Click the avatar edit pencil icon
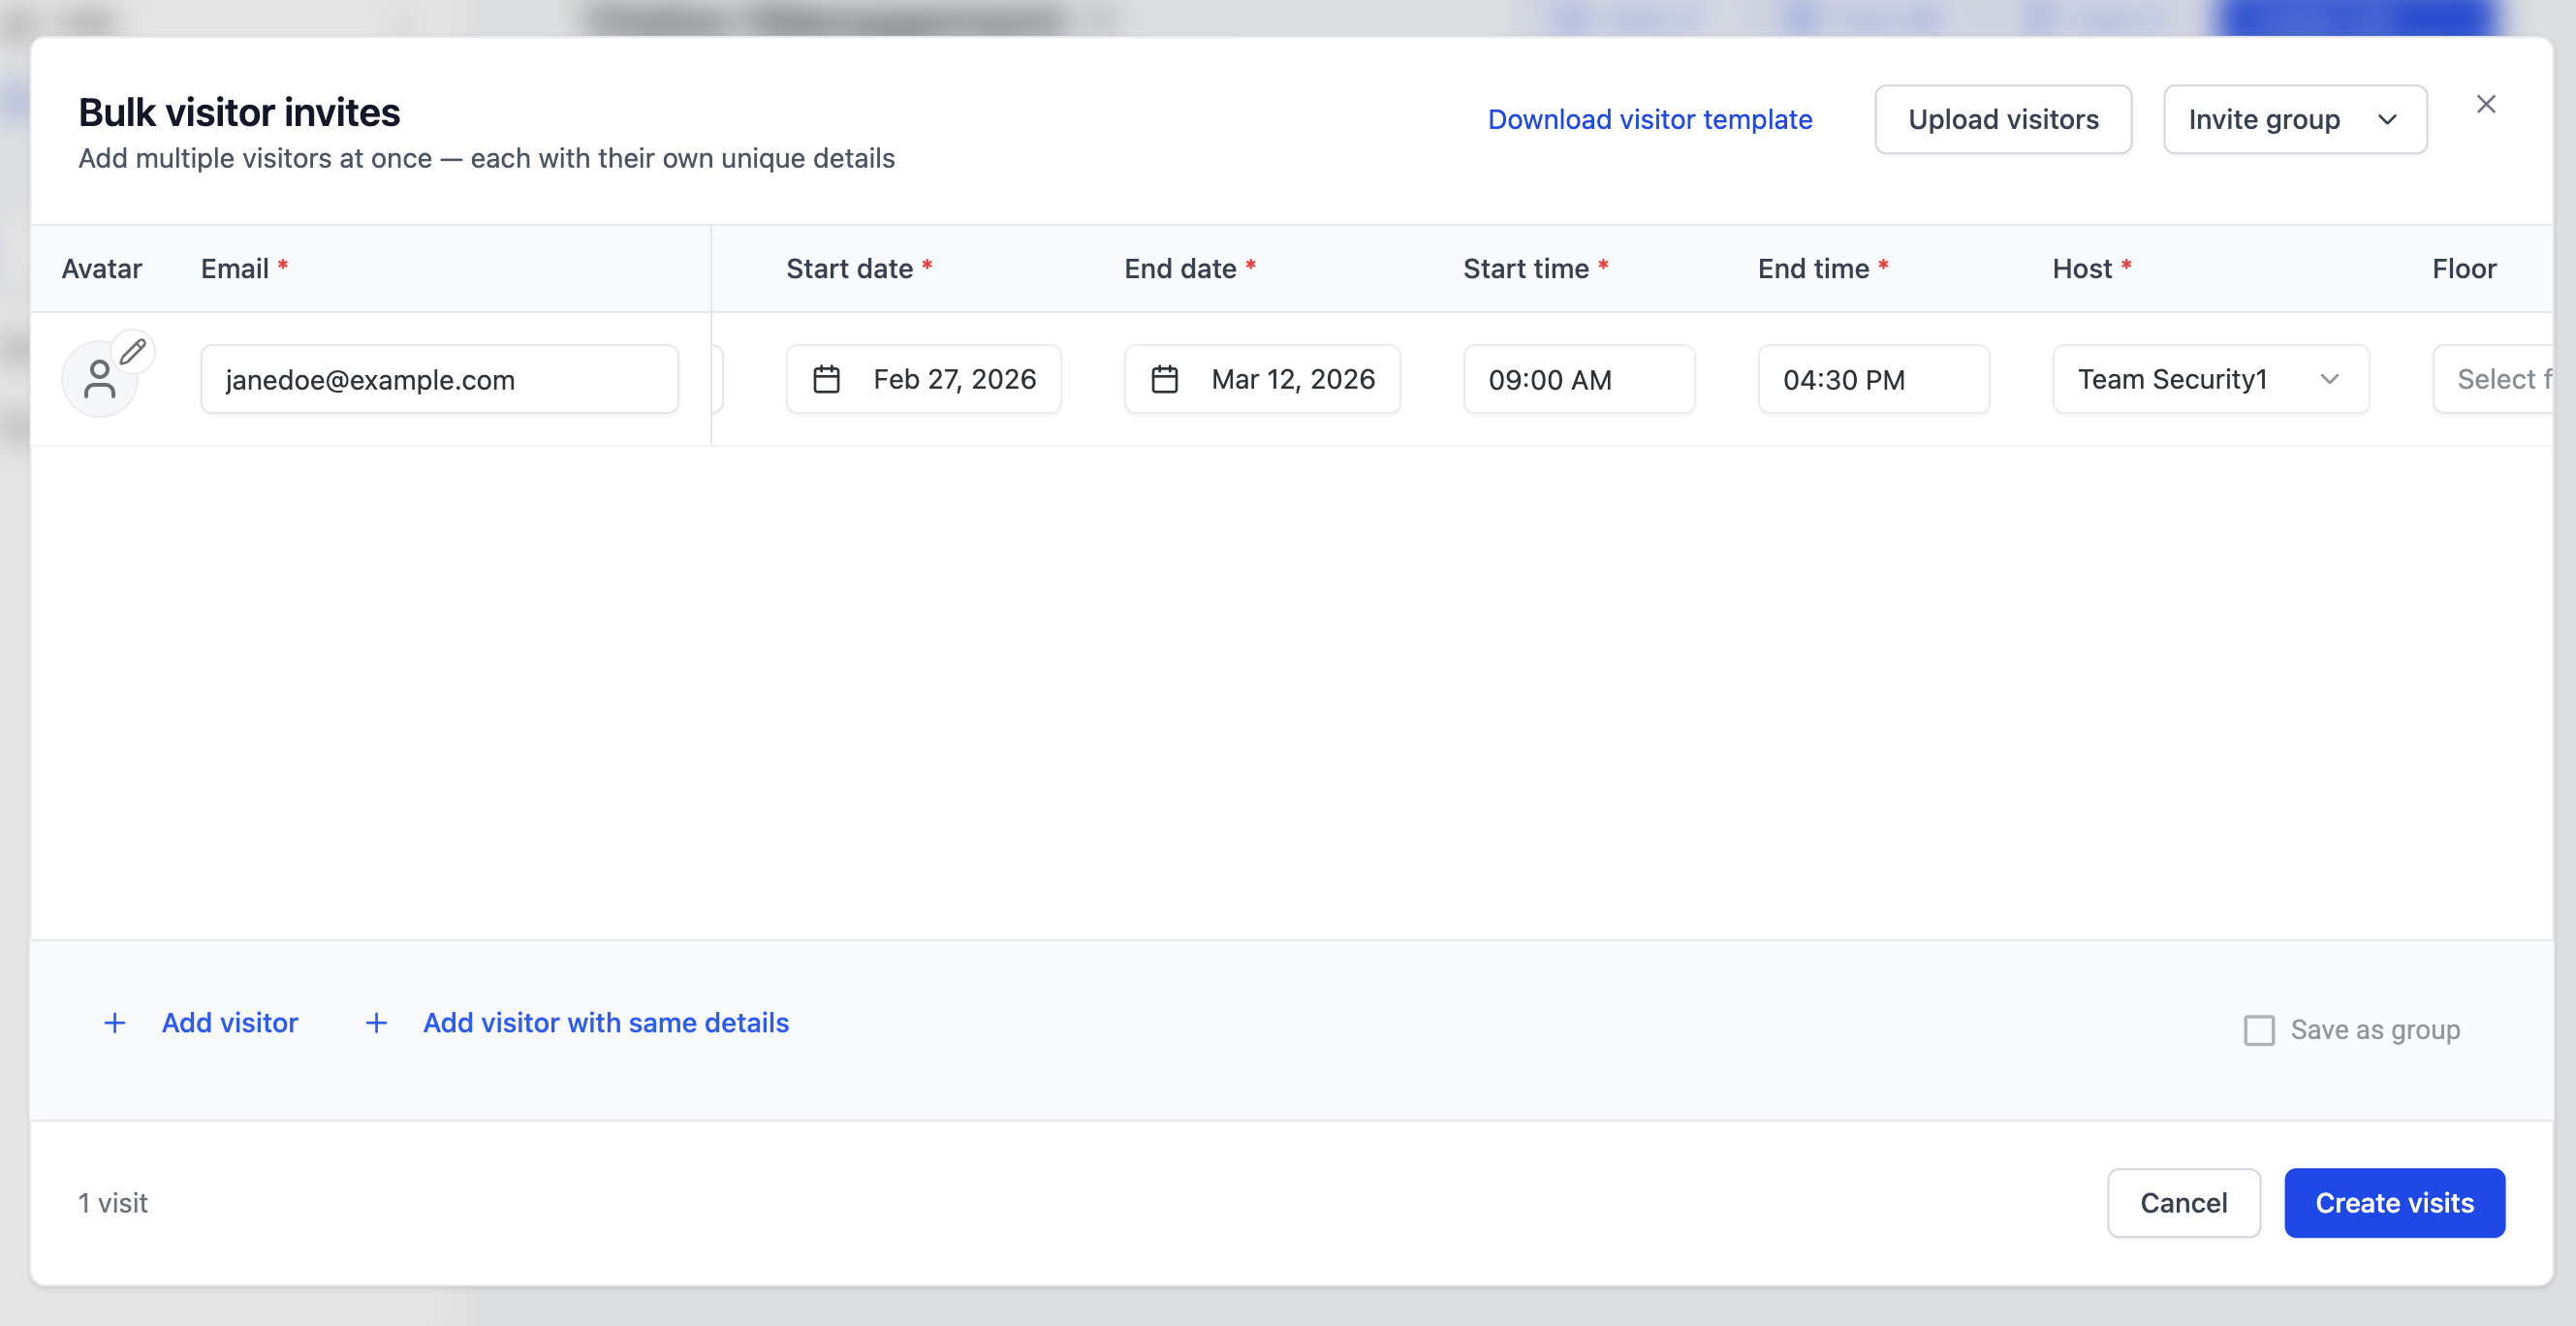Image resolution: width=2576 pixels, height=1326 pixels. 133,352
